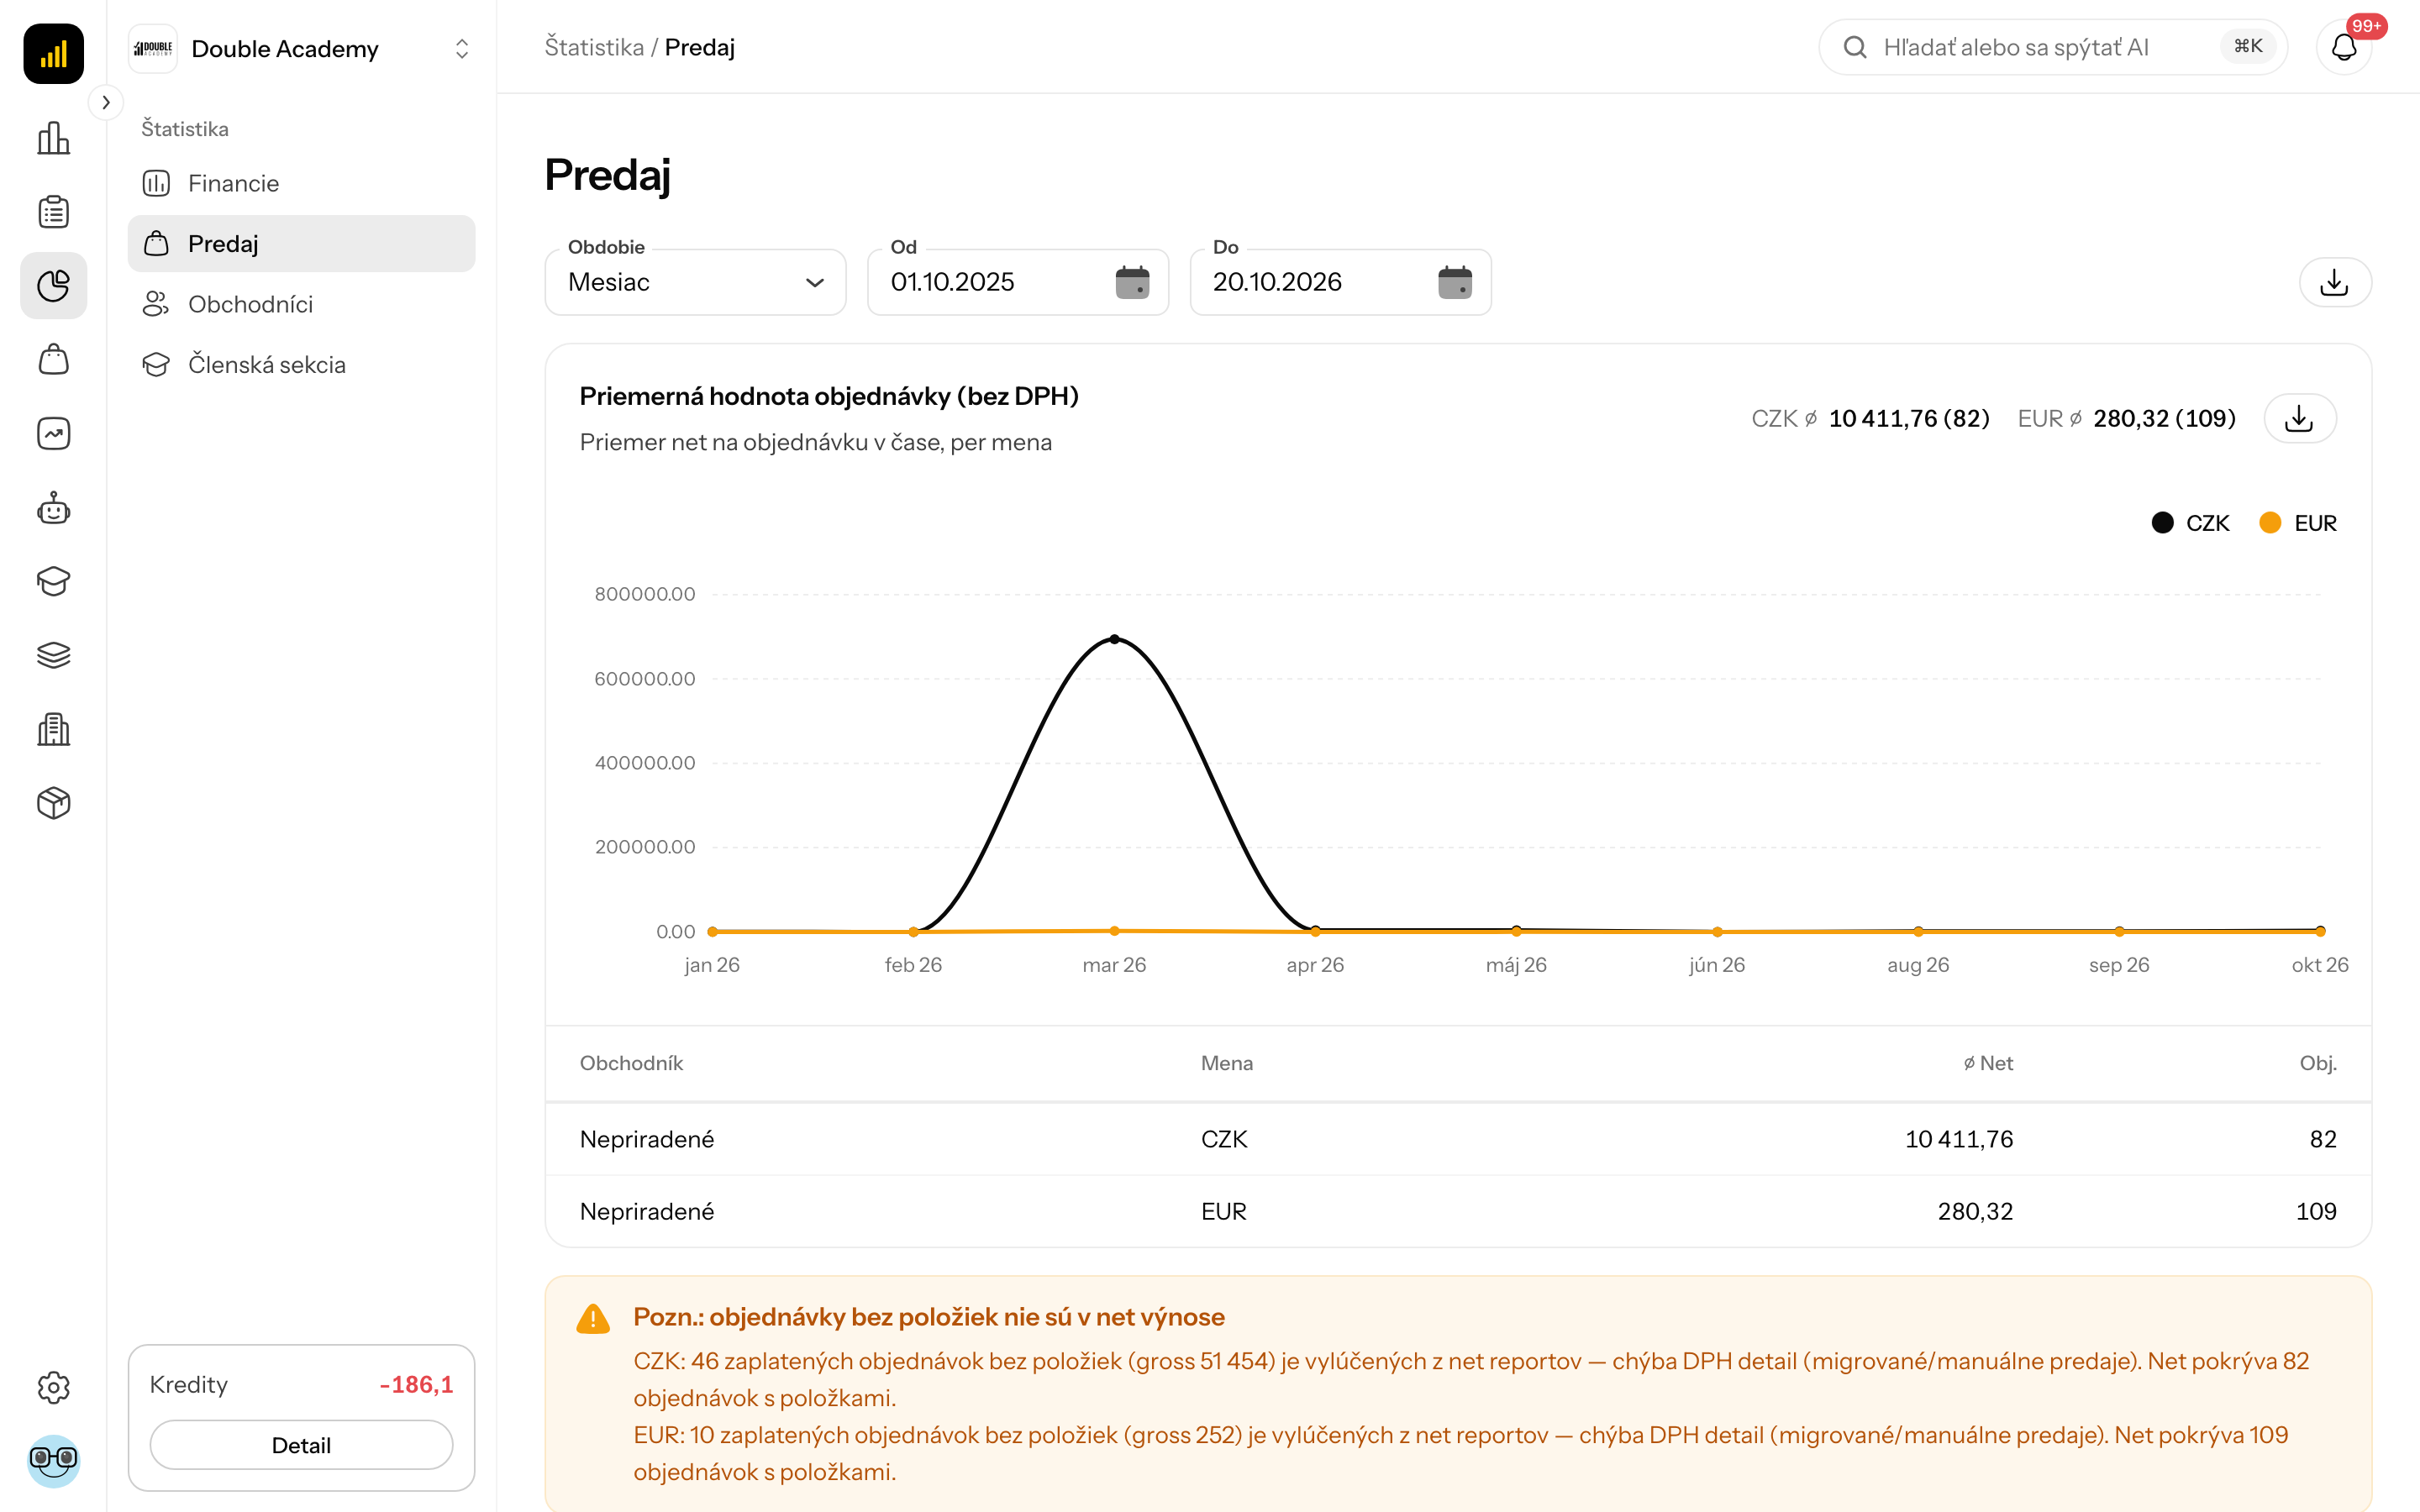Click the Do date field 20.10.2026
The image size is (2420, 1512).
coord(1340,282)
